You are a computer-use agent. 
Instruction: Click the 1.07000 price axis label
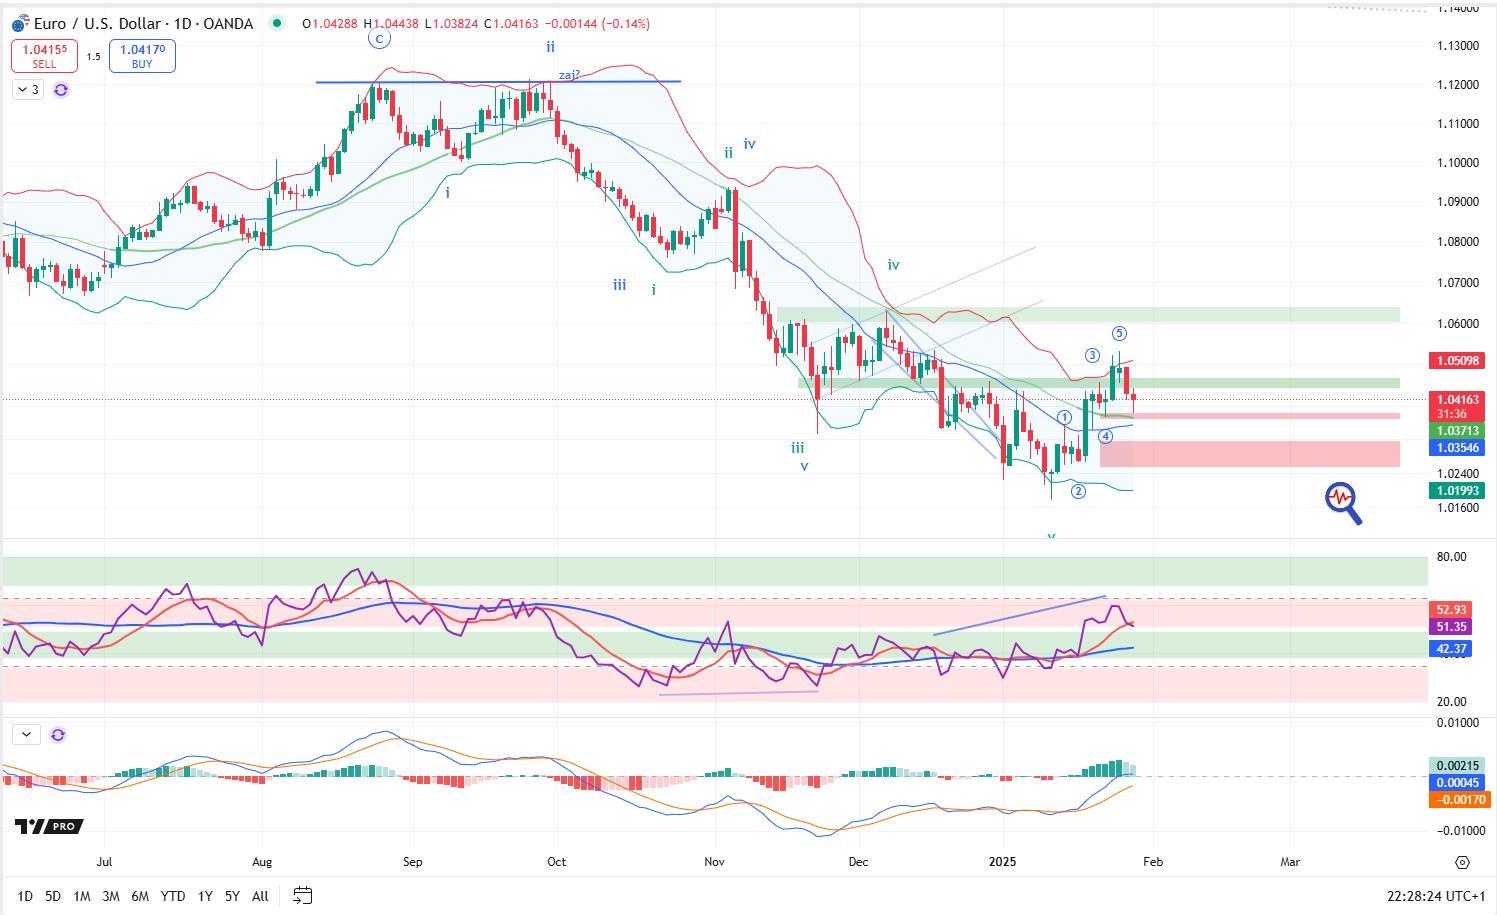1457,283
